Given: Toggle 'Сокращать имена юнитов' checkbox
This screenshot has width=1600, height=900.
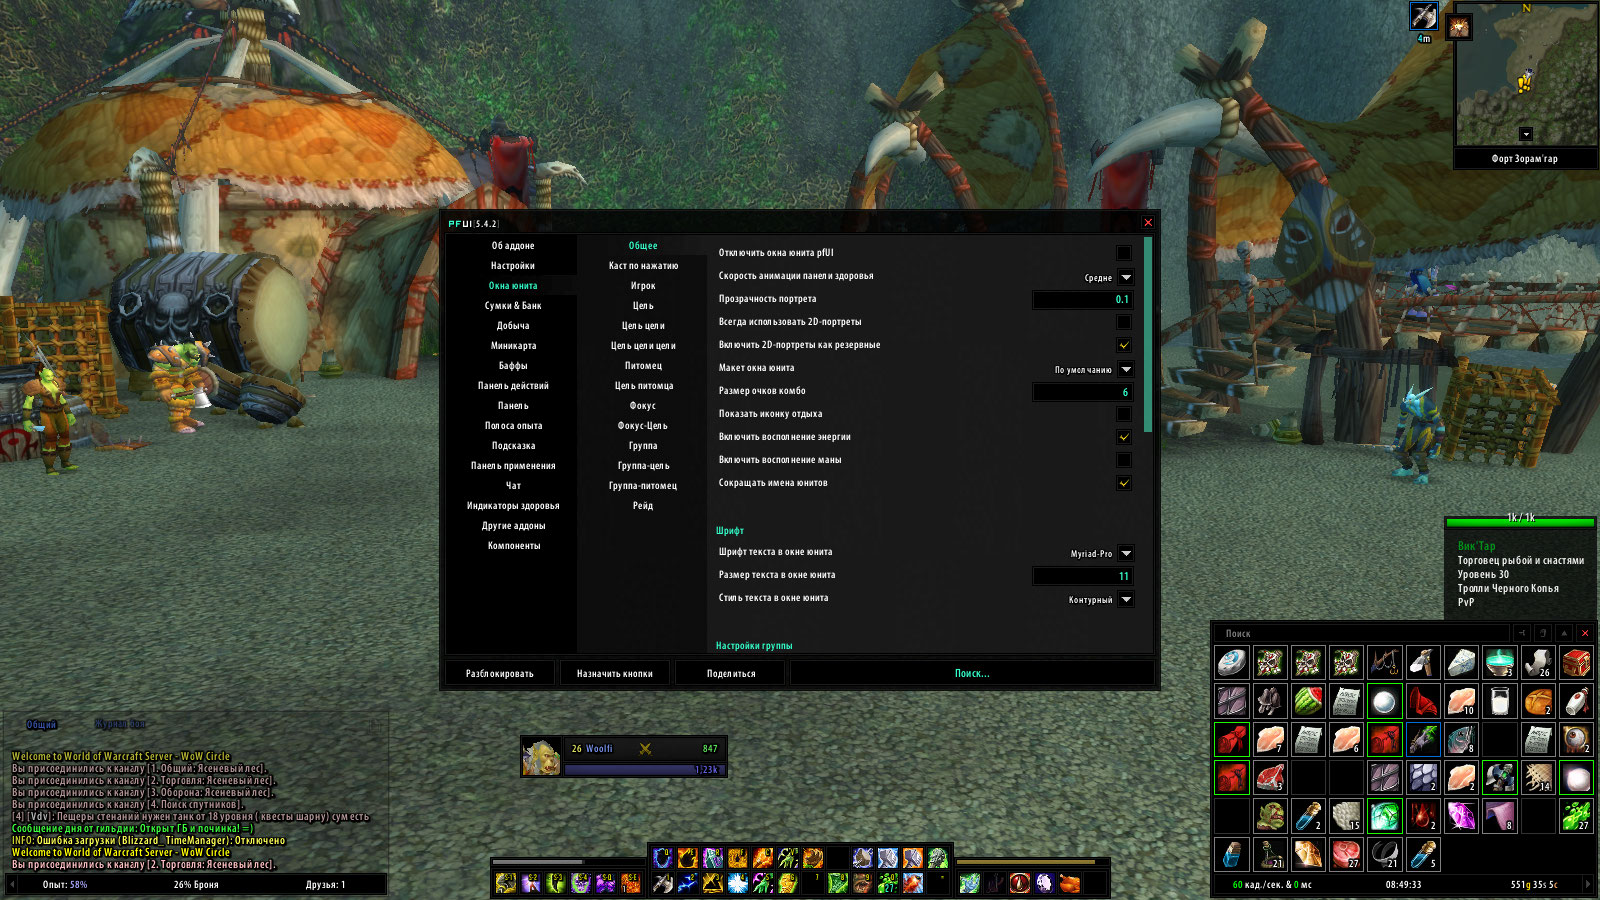Looking at the screenshot, I should [1124, 484].
